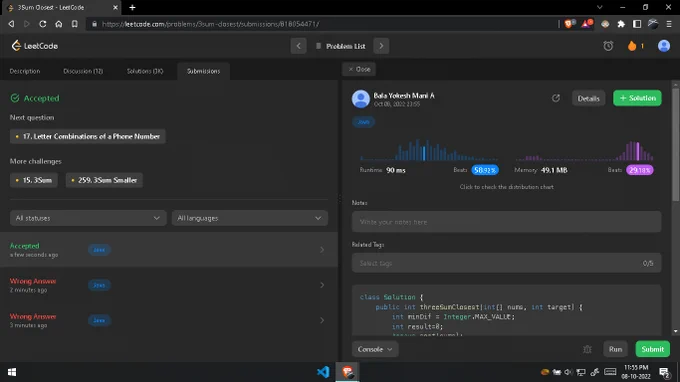Viewport: 680px width, 382px height.
Task: Click the LeetCode logo
Action: pos(34,46)
